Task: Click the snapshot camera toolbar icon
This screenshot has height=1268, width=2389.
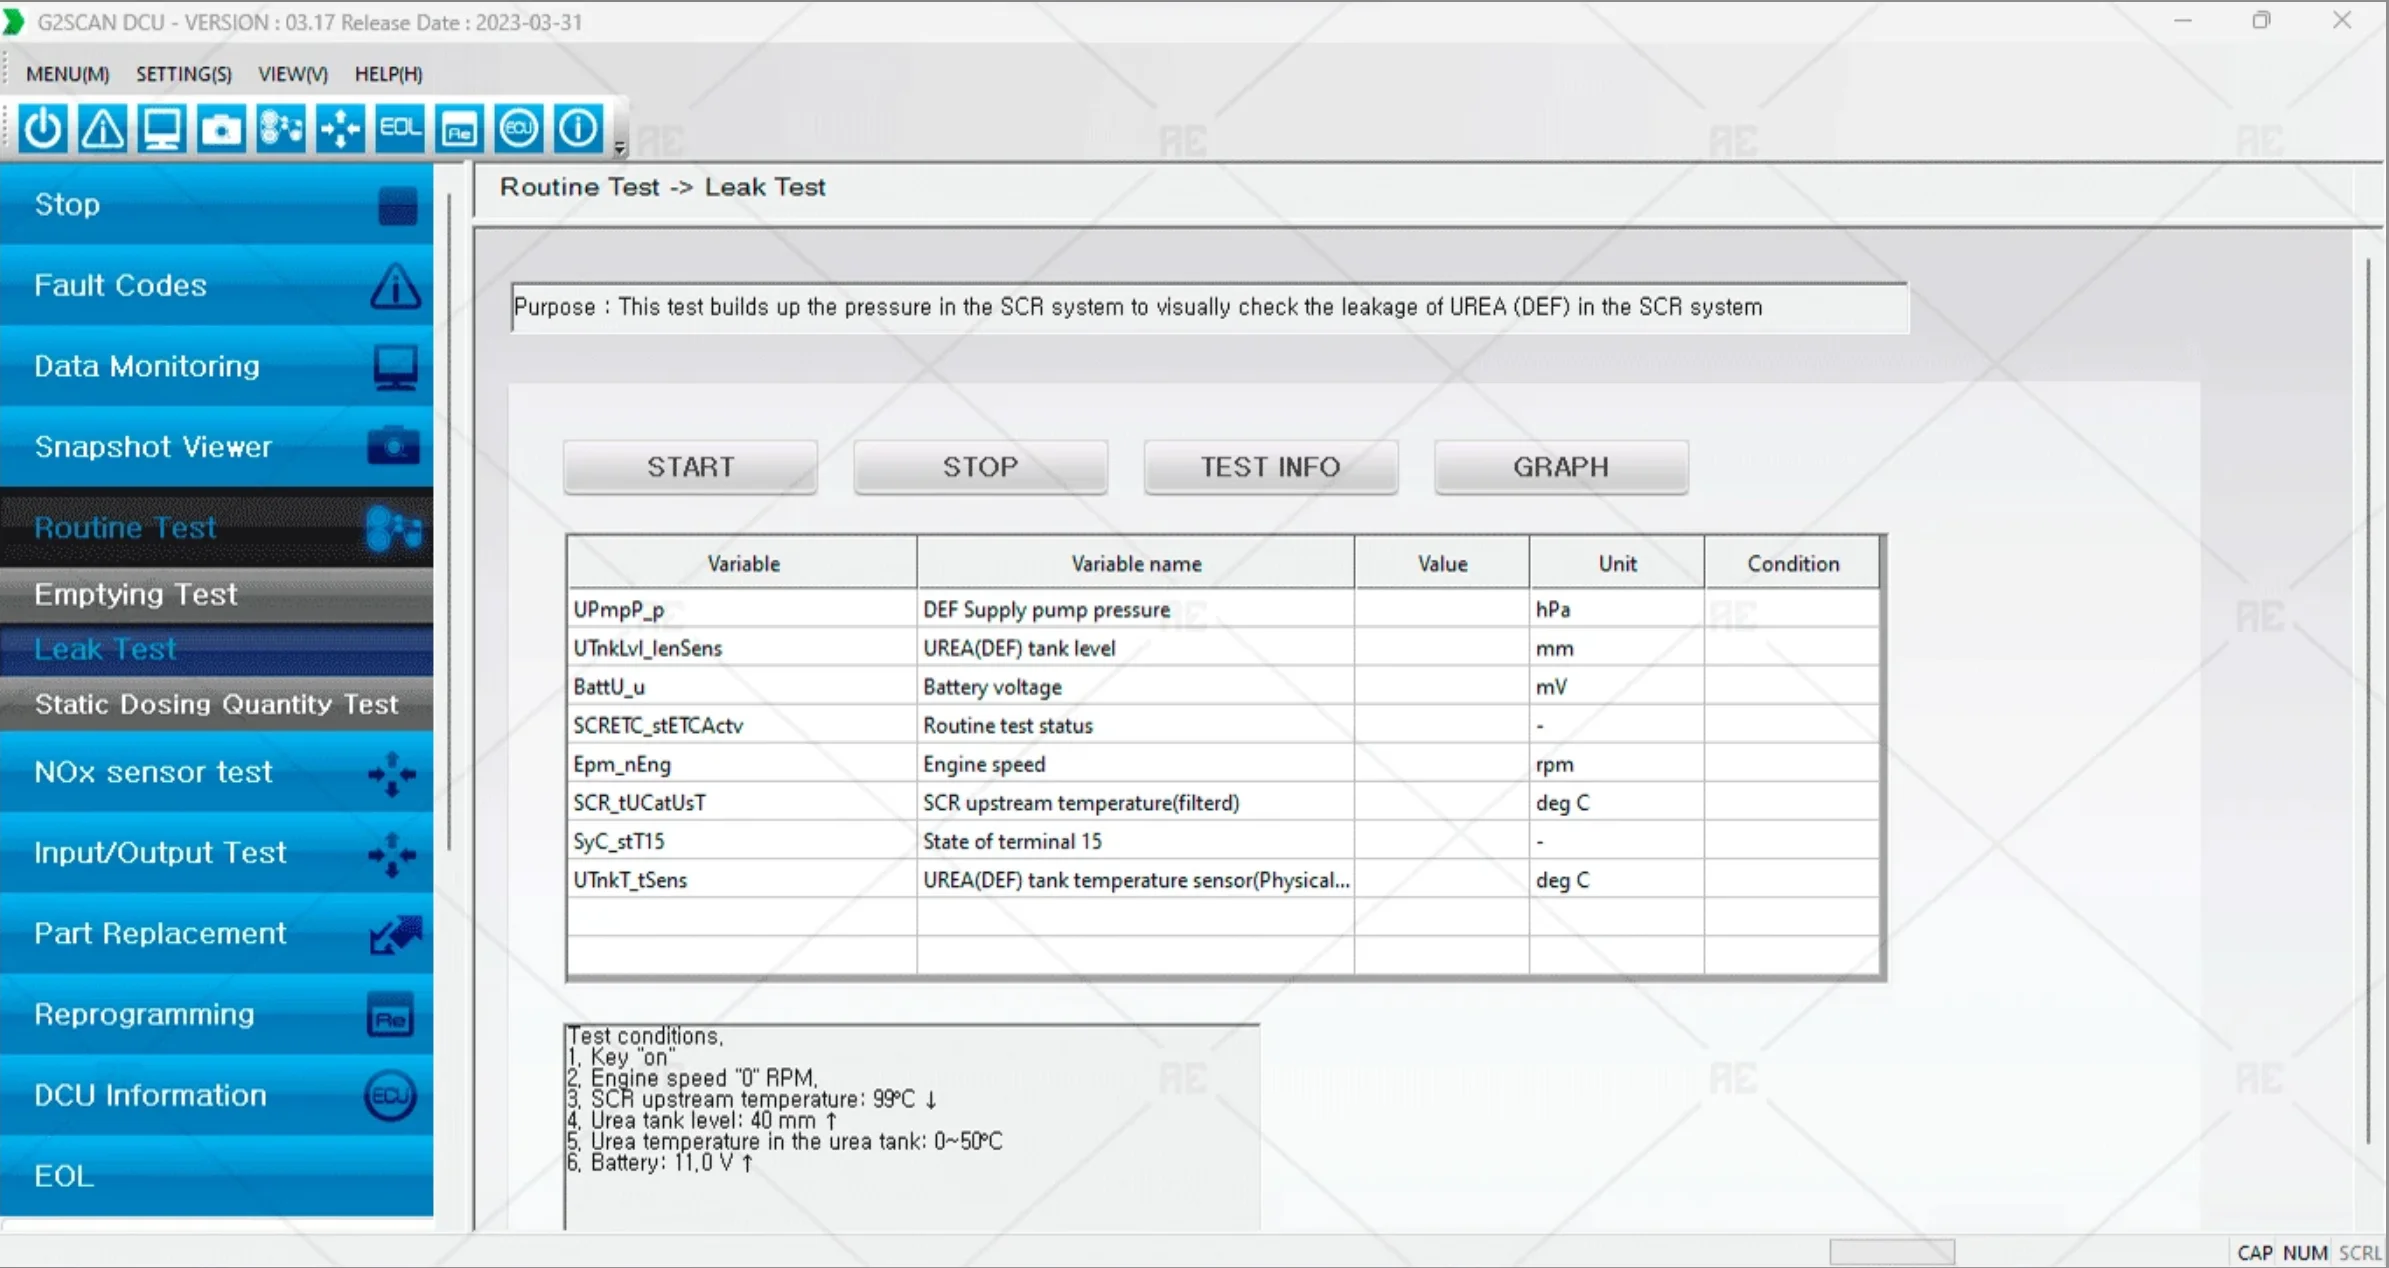Action: pos(221,129)
